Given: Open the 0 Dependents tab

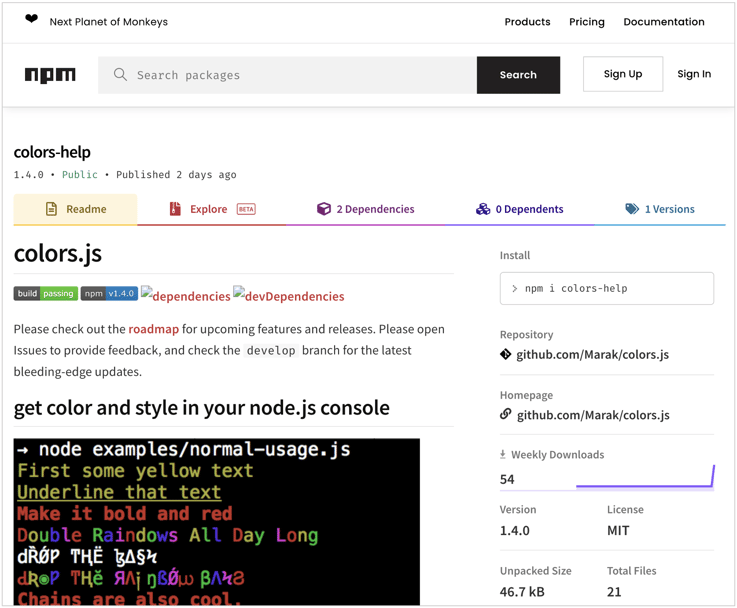Looking at the screenshot, I should click(520, 210).
